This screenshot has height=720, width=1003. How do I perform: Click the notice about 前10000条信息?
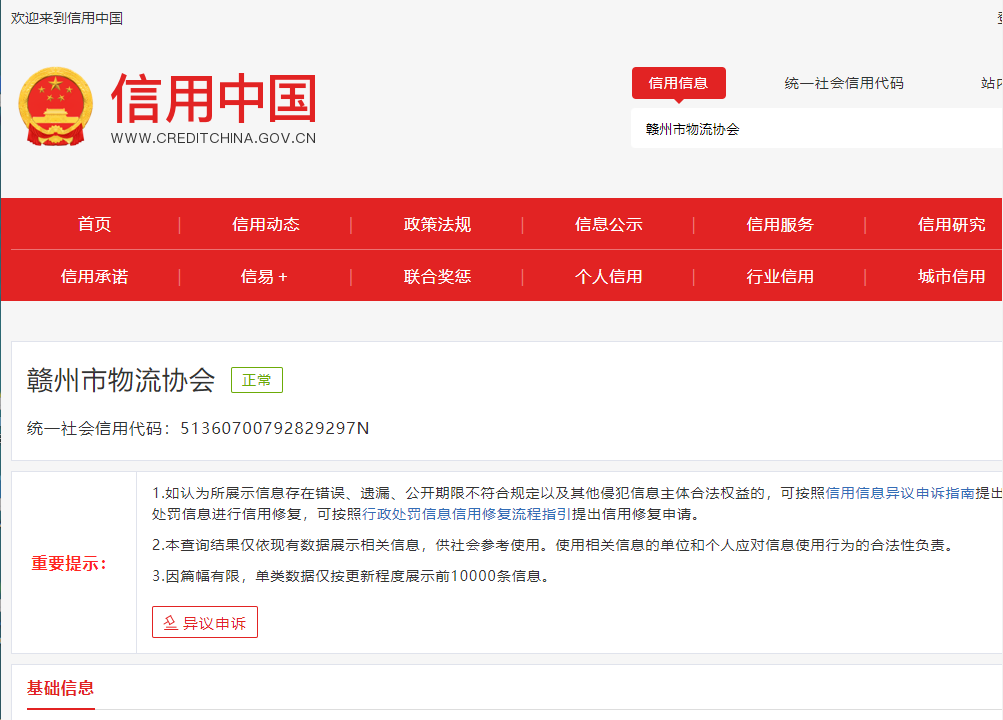pyautogui.click(x=351, y=576)
